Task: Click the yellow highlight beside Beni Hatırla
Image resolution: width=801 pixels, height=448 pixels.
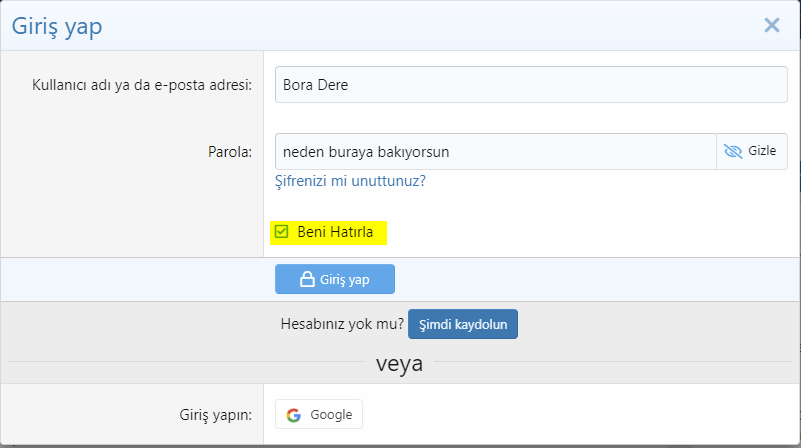Action: click(381, 232)
